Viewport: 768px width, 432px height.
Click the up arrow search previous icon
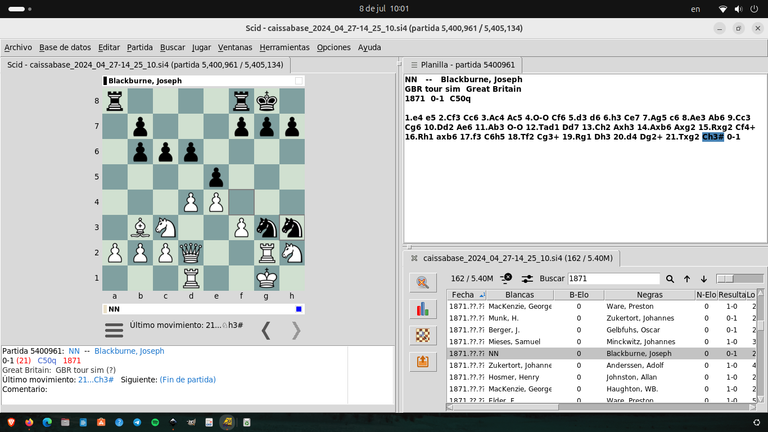point(687,279)
